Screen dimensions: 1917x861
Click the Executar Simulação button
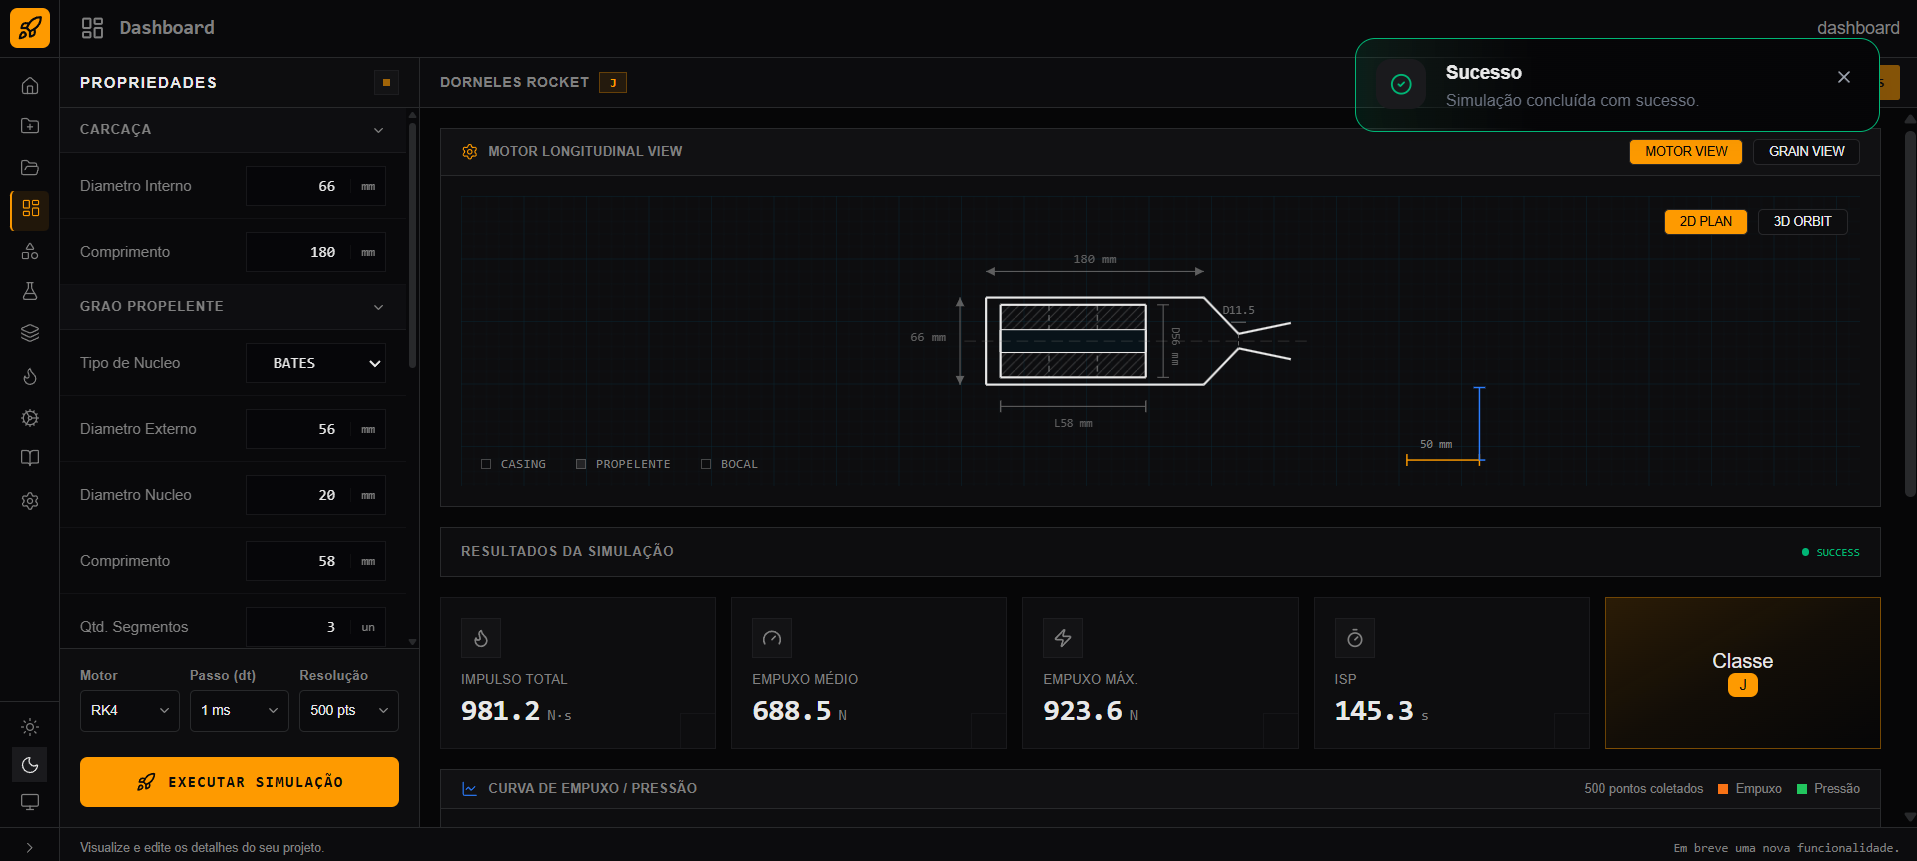pyautogui.click(x=239, y=782)
